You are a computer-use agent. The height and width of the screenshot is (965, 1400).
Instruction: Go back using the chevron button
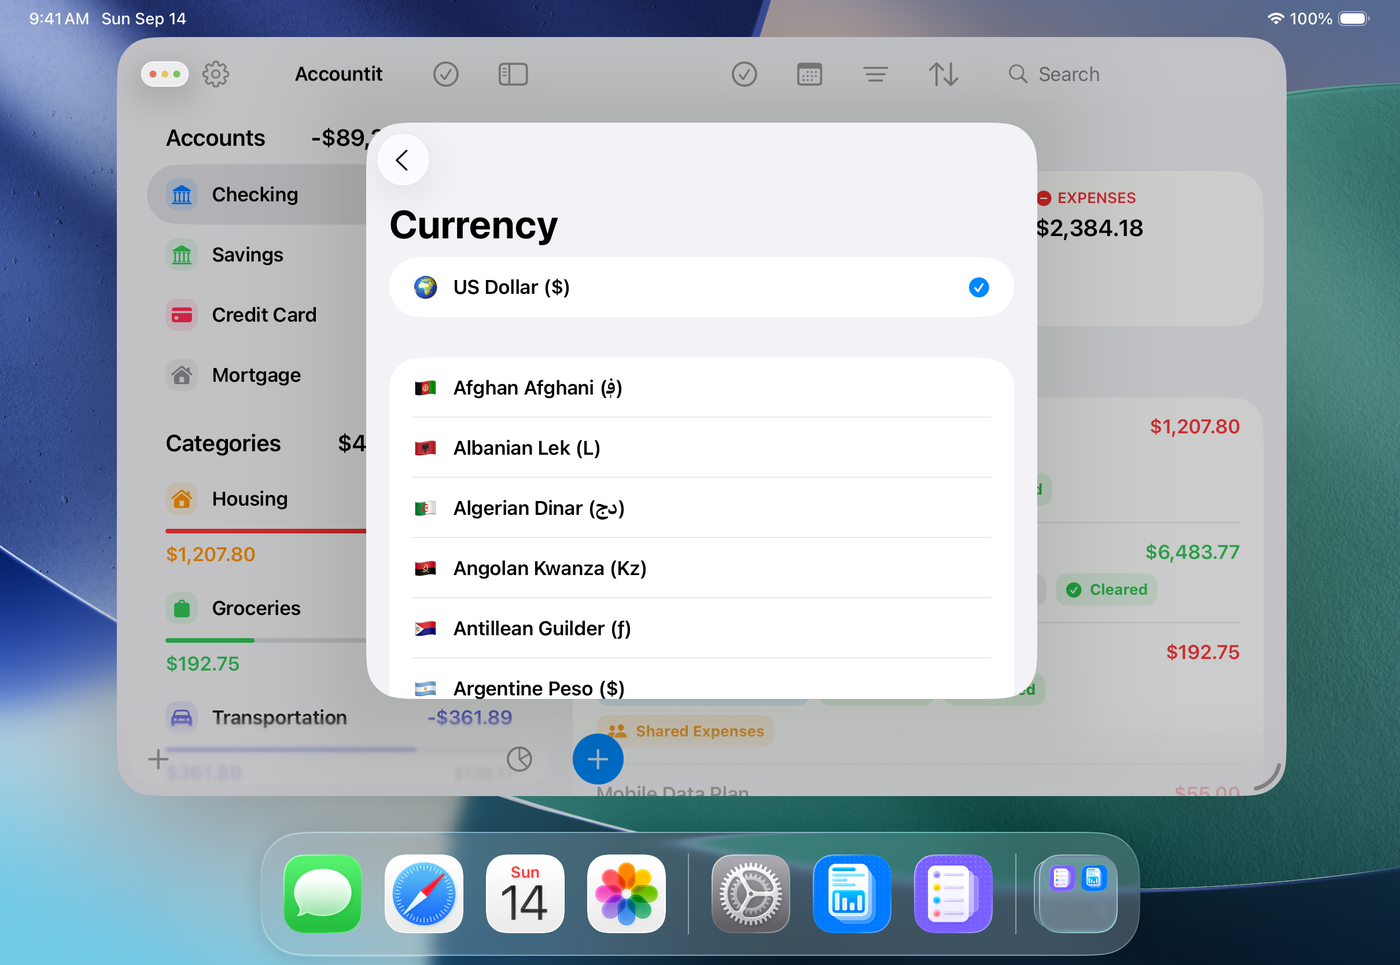[x=403, y=160]
